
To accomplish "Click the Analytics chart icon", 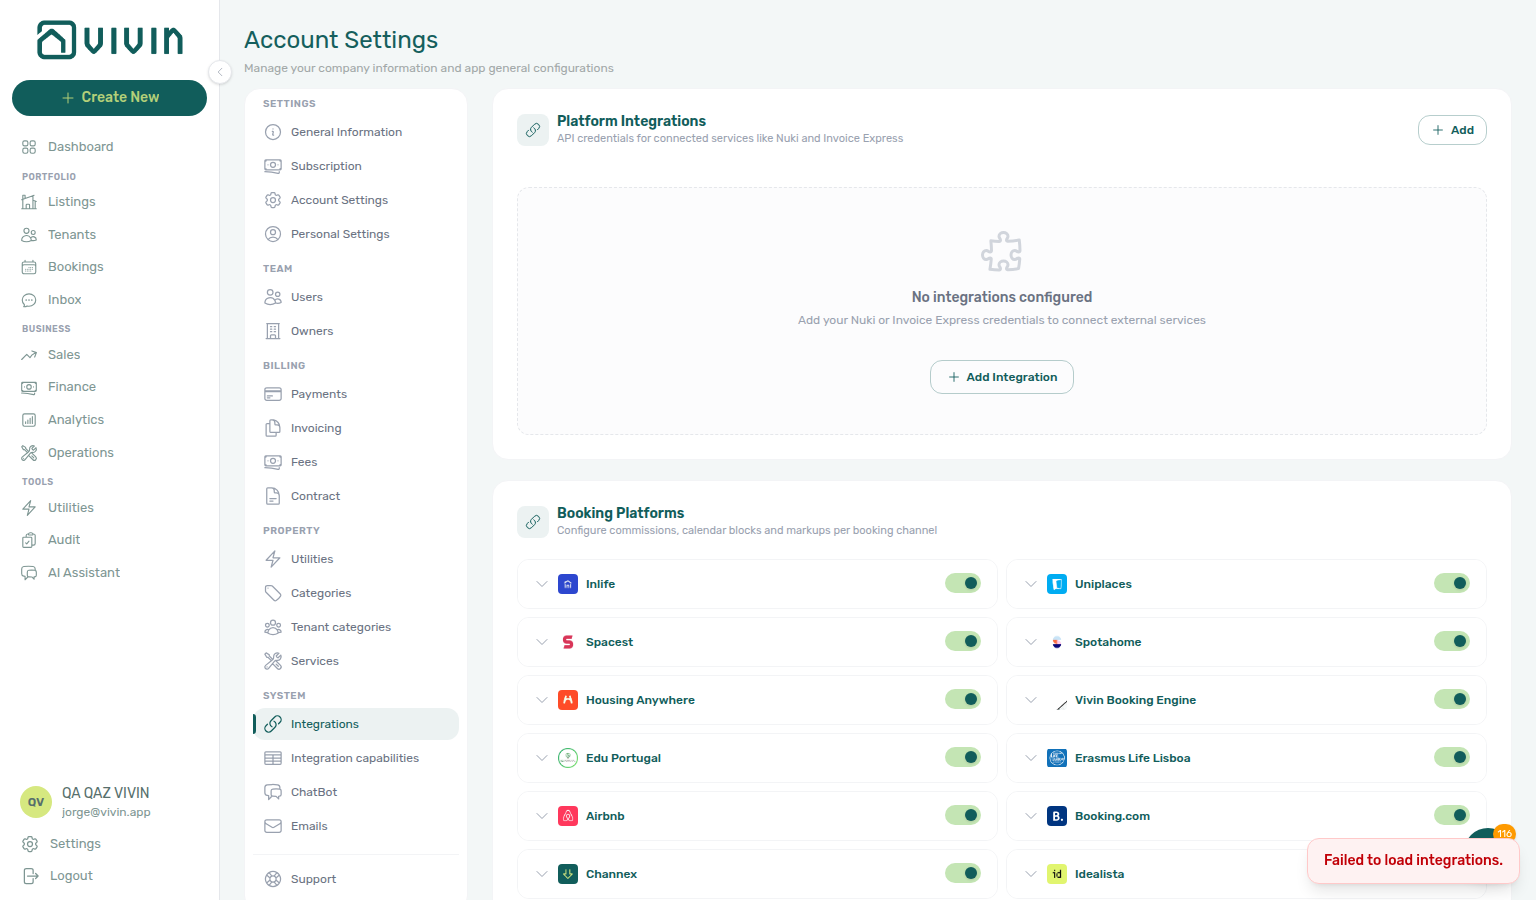I will point(29,420).
